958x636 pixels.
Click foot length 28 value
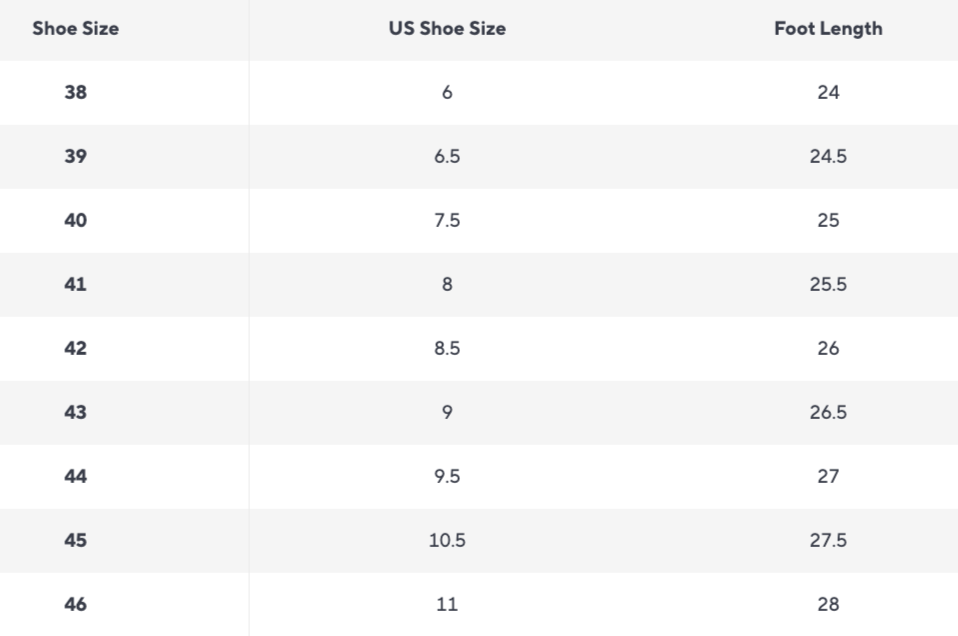coord(828,605)
